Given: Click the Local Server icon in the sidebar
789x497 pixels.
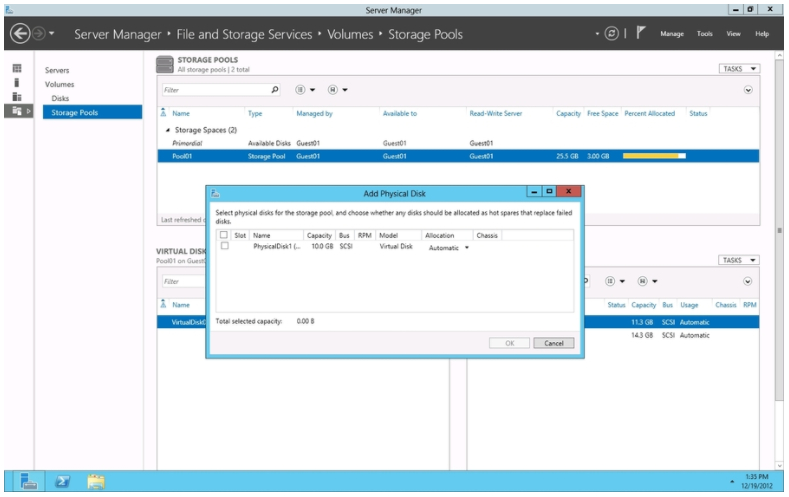Looking at the screenshot, I should 17,82.
